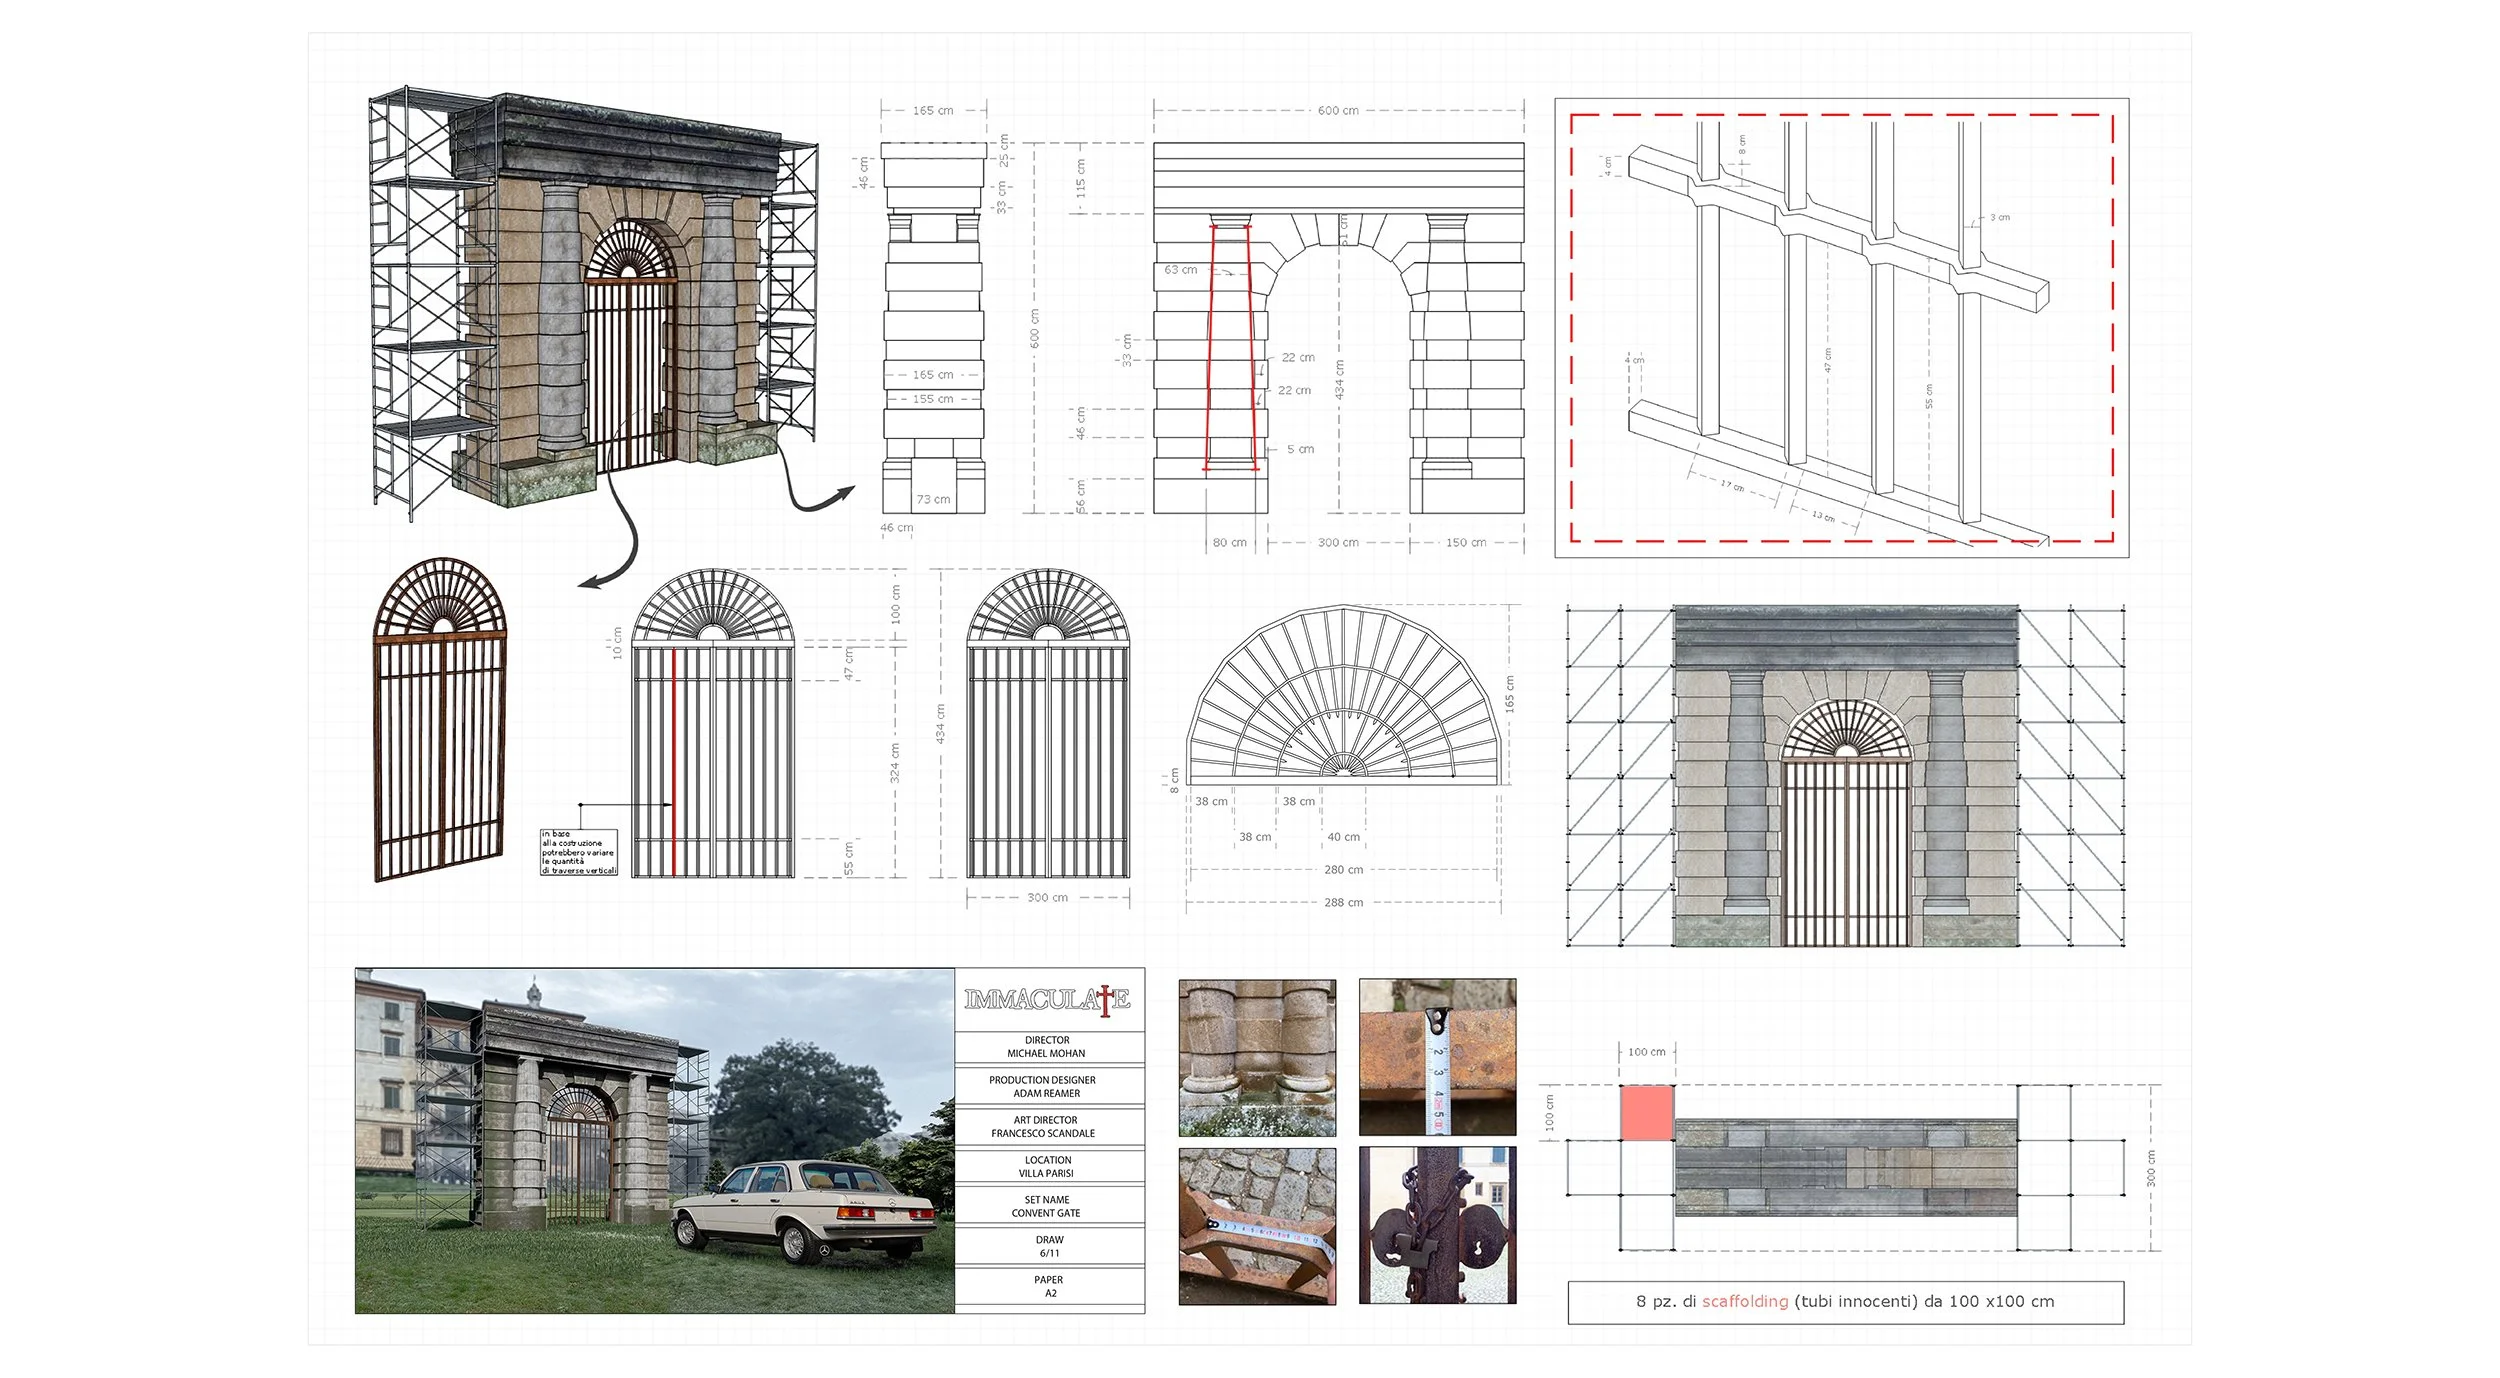Click the '8 pz. di scaffolding' note box
This screenshot has height=1378, width=2500.
click(1845, 1302)
